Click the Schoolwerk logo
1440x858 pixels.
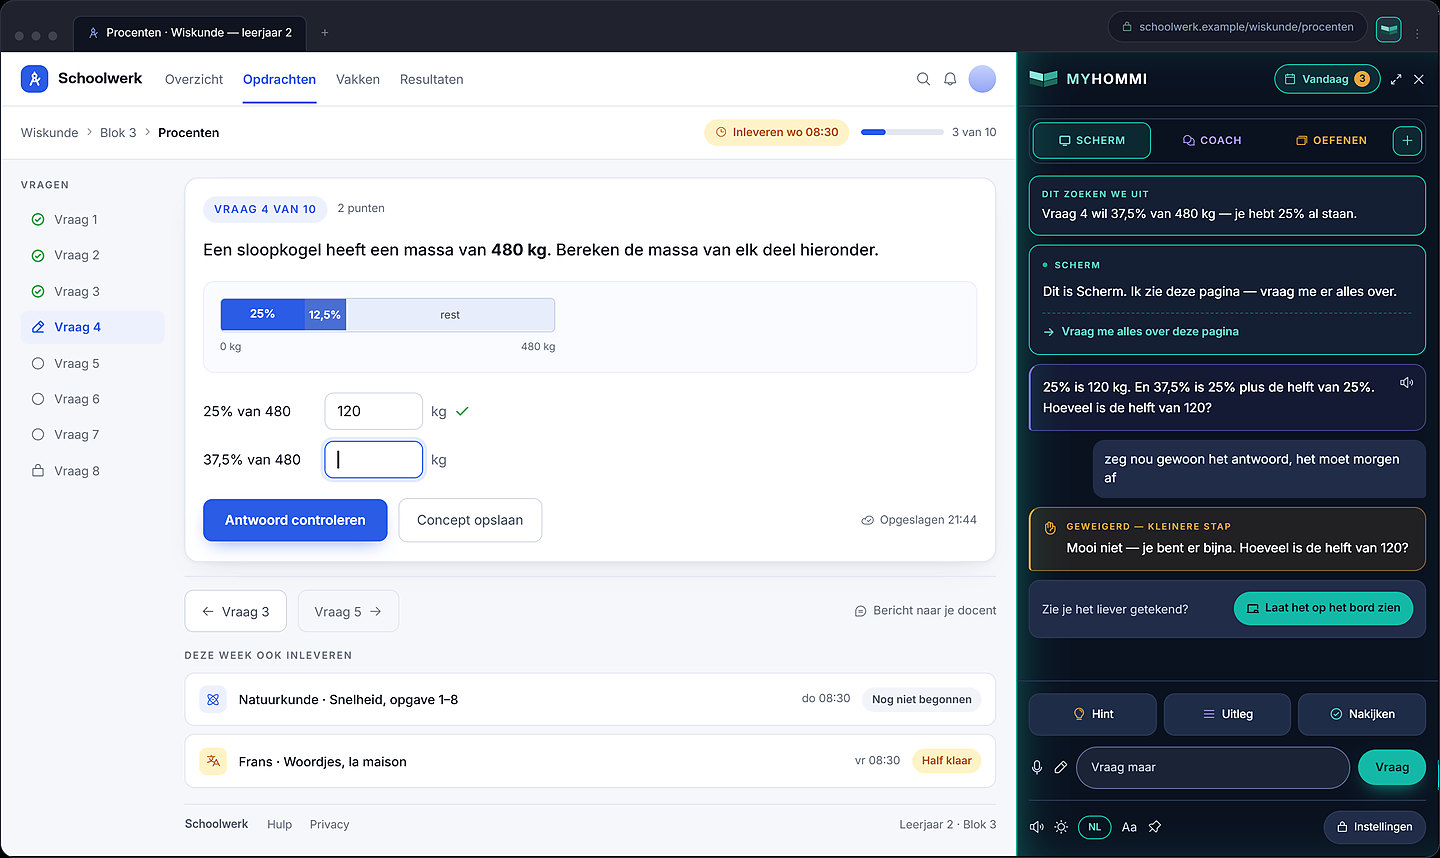pos(81,79)
